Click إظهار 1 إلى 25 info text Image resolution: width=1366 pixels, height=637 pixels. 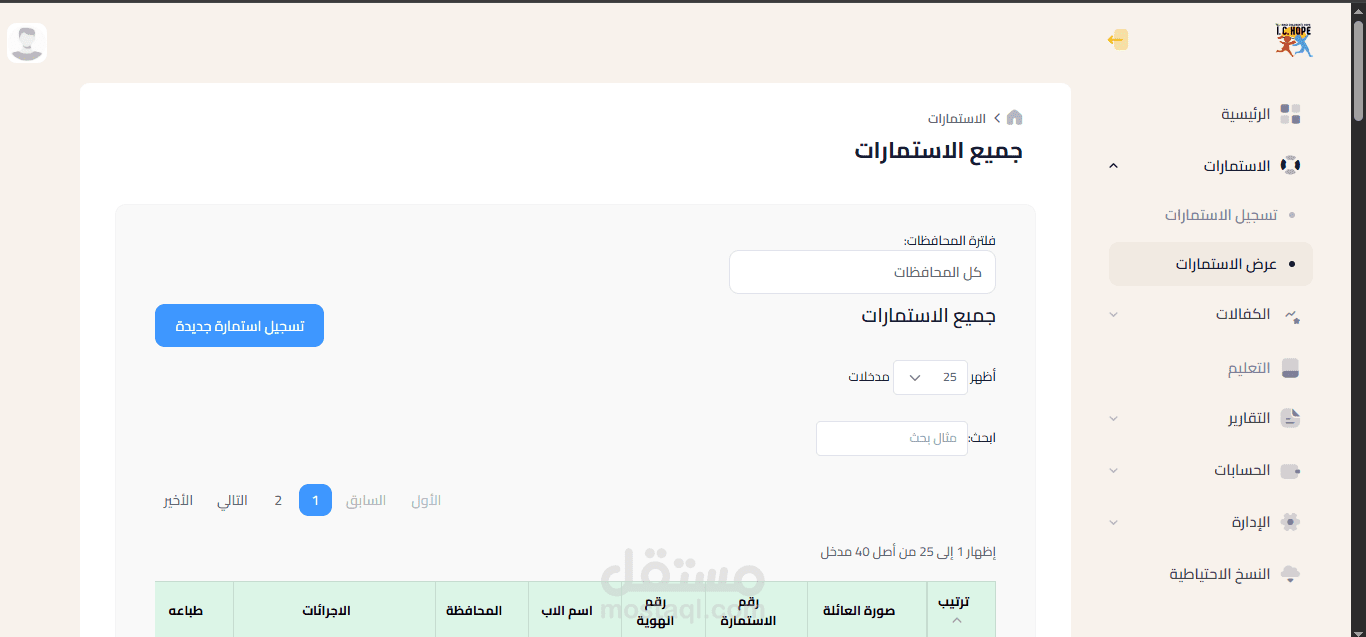(908, 552)
